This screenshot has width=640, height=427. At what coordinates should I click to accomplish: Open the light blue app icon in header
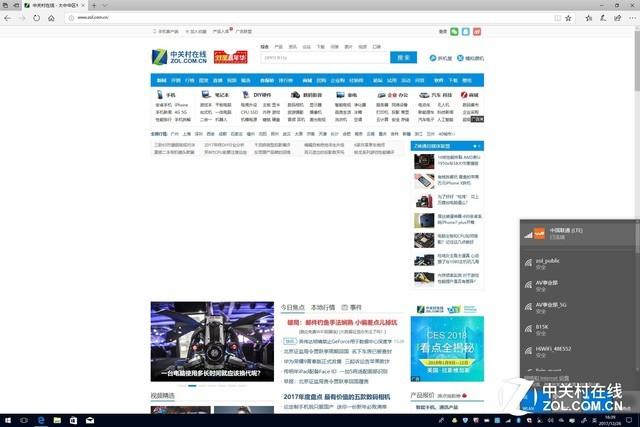[466, 31]
